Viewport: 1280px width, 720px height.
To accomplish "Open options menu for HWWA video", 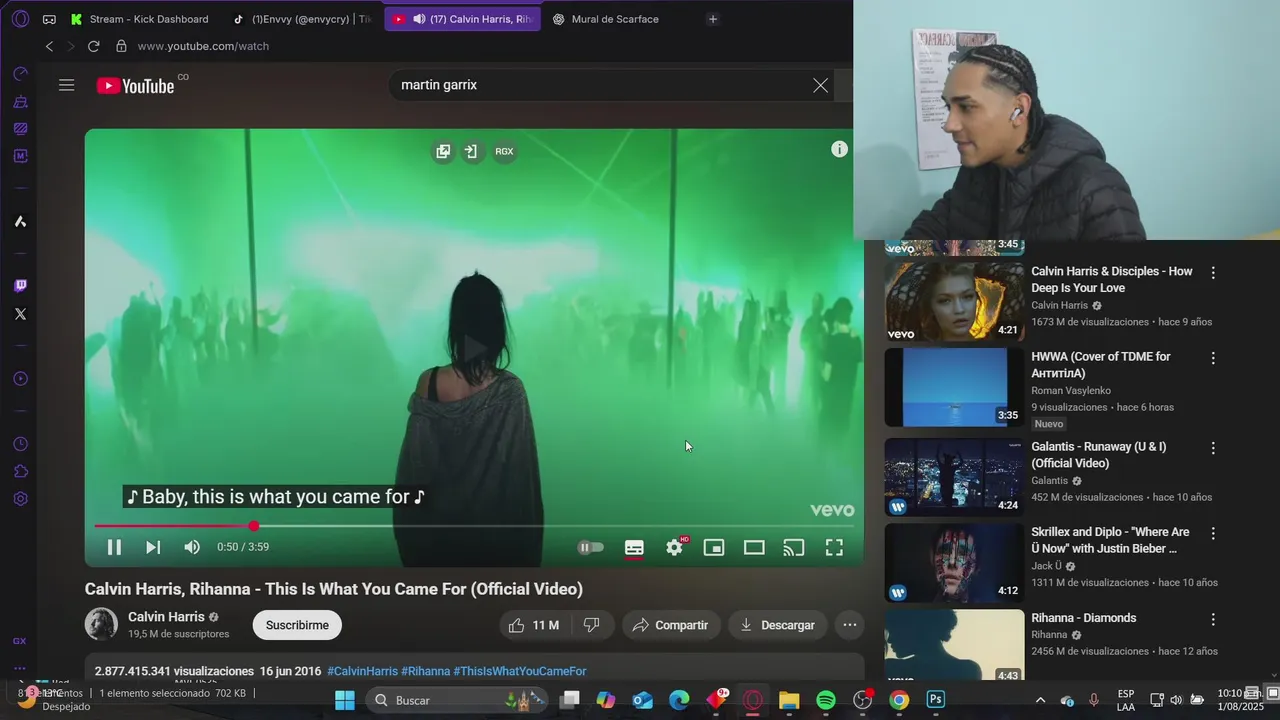I will [1213, 358].
